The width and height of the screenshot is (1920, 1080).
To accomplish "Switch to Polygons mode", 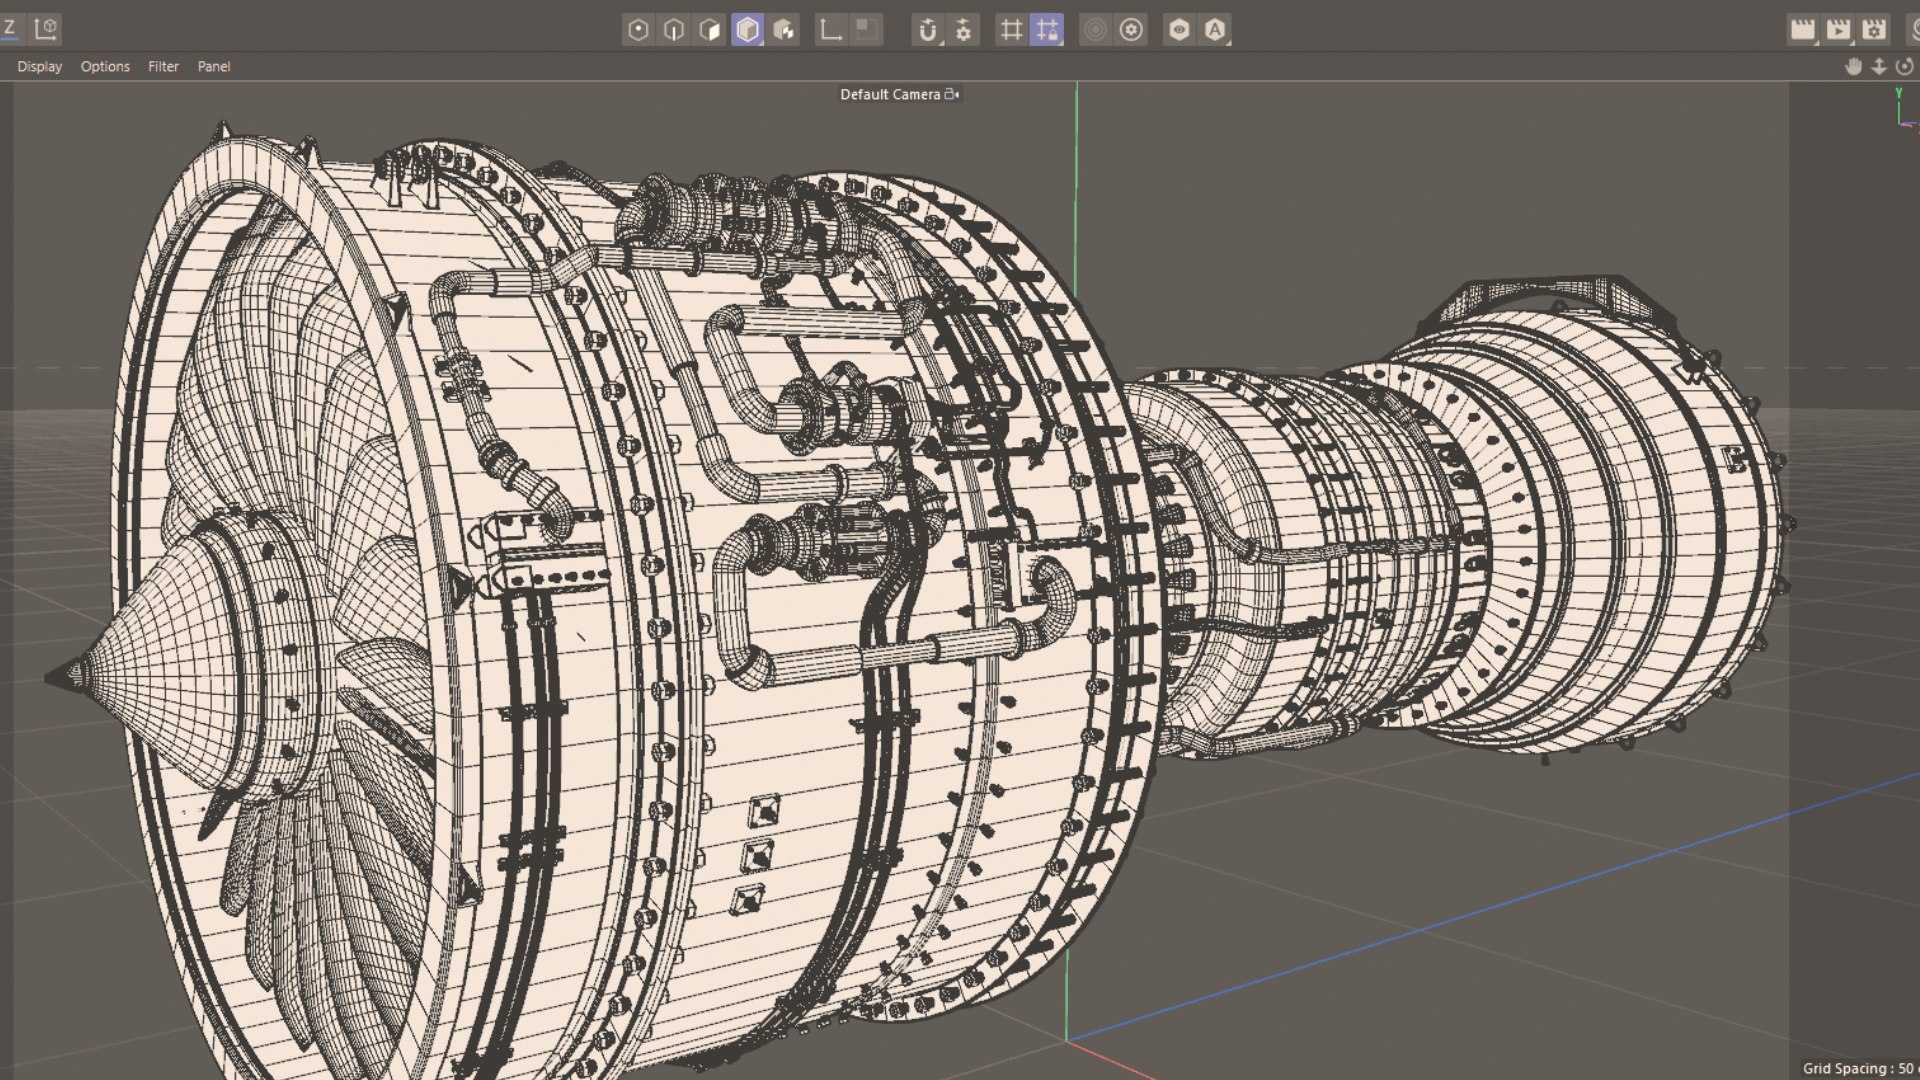I will [x=710, y=30].
